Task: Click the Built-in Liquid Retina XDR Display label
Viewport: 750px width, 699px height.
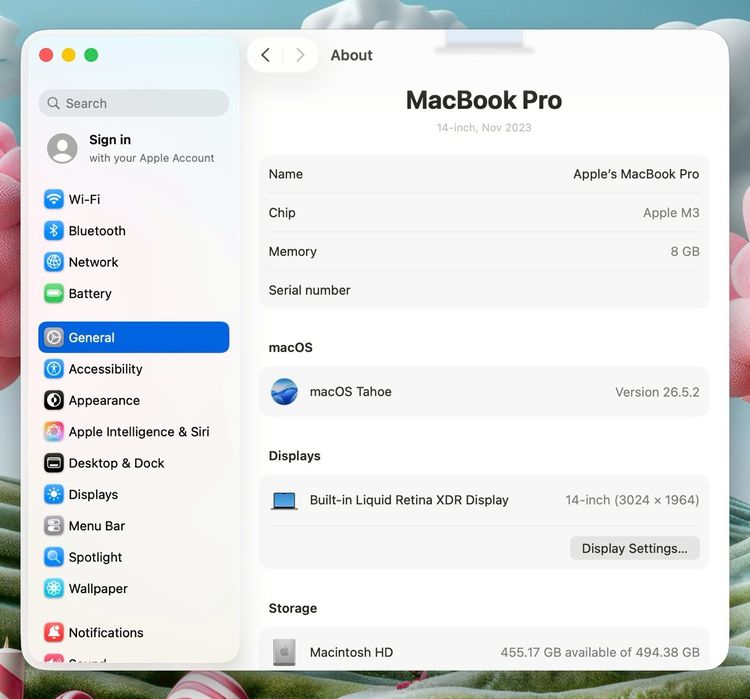Action: coord(409,500)
